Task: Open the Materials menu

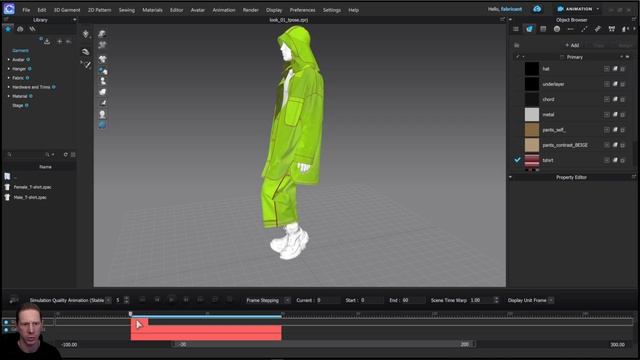Action: tap(152, 10)
